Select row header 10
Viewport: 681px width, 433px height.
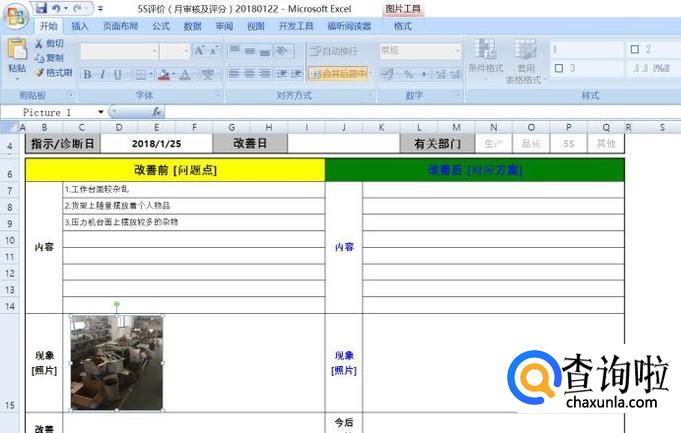click(10, 240)
